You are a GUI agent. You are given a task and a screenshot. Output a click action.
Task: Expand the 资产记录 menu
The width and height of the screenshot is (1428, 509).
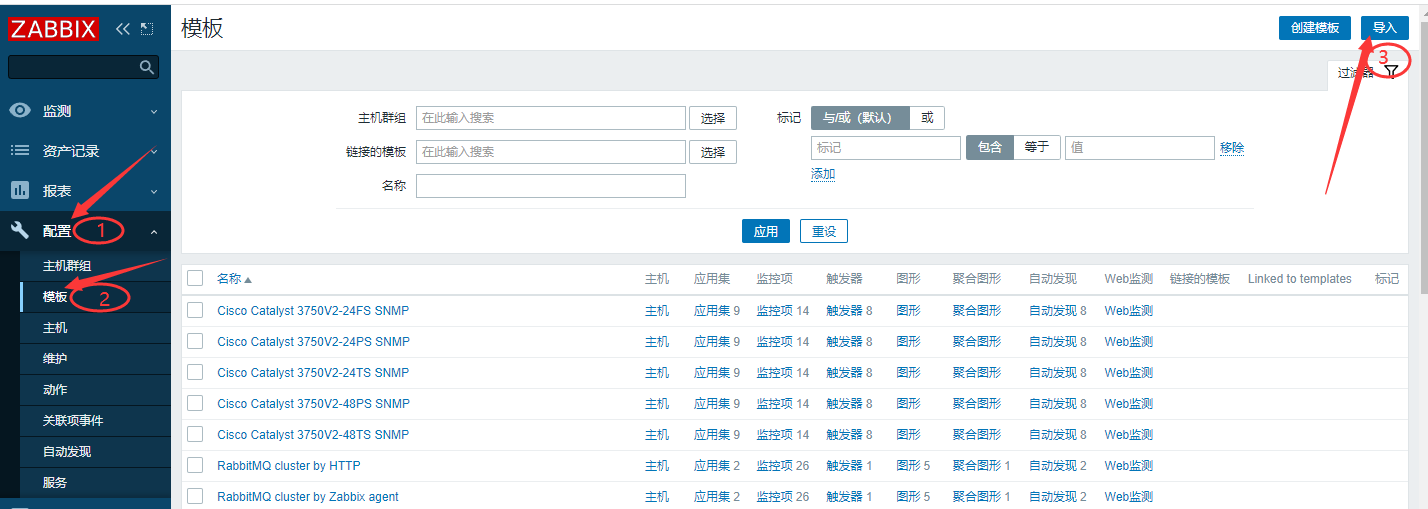point(153,151)
